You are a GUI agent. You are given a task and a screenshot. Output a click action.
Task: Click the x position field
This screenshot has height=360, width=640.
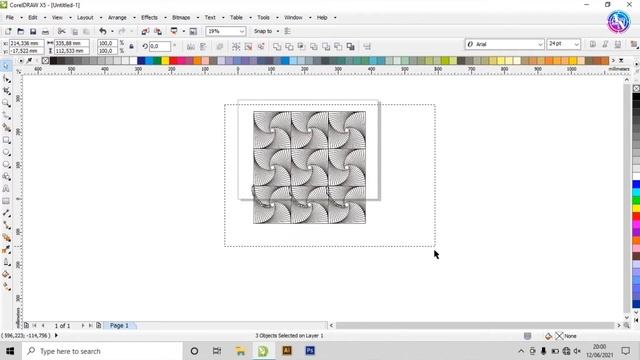tap(27, 43)
